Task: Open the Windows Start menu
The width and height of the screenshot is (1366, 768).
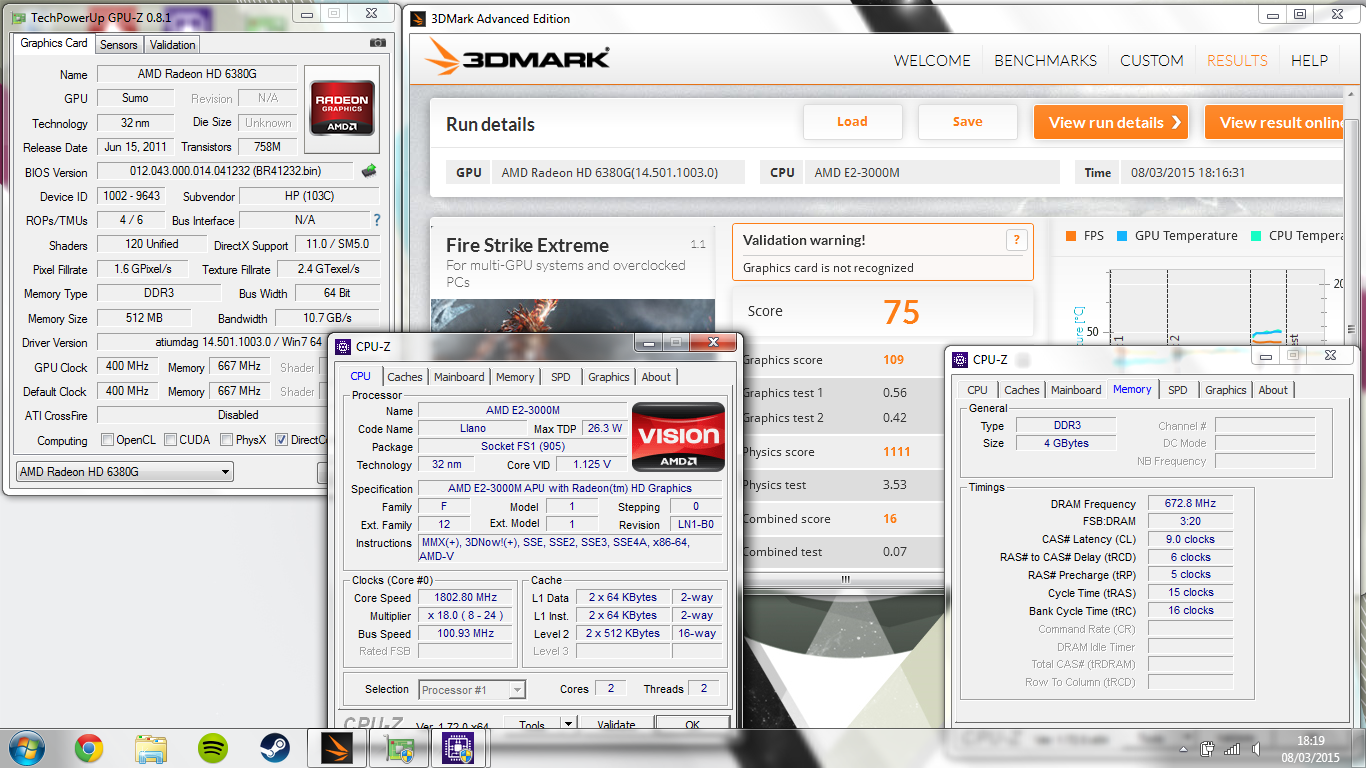Action: (26, 747)
